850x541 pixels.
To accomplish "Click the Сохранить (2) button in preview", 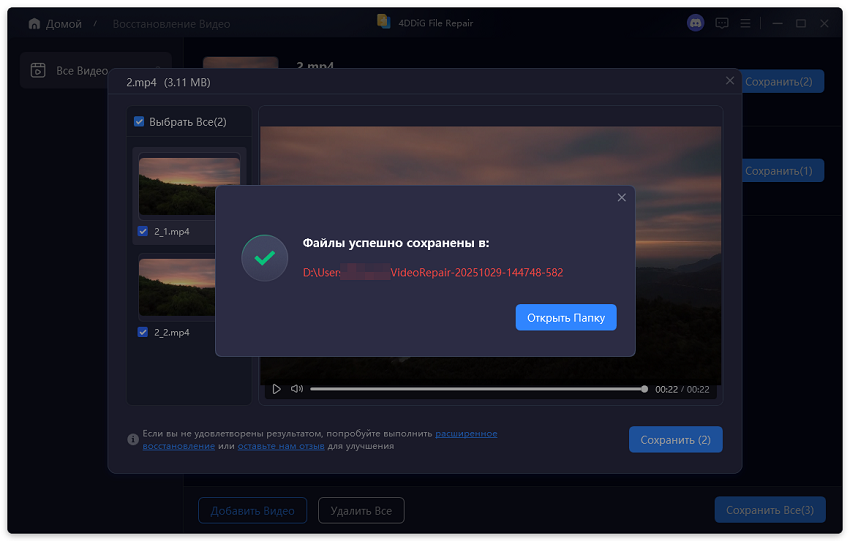I will click(x=675, y=440).
